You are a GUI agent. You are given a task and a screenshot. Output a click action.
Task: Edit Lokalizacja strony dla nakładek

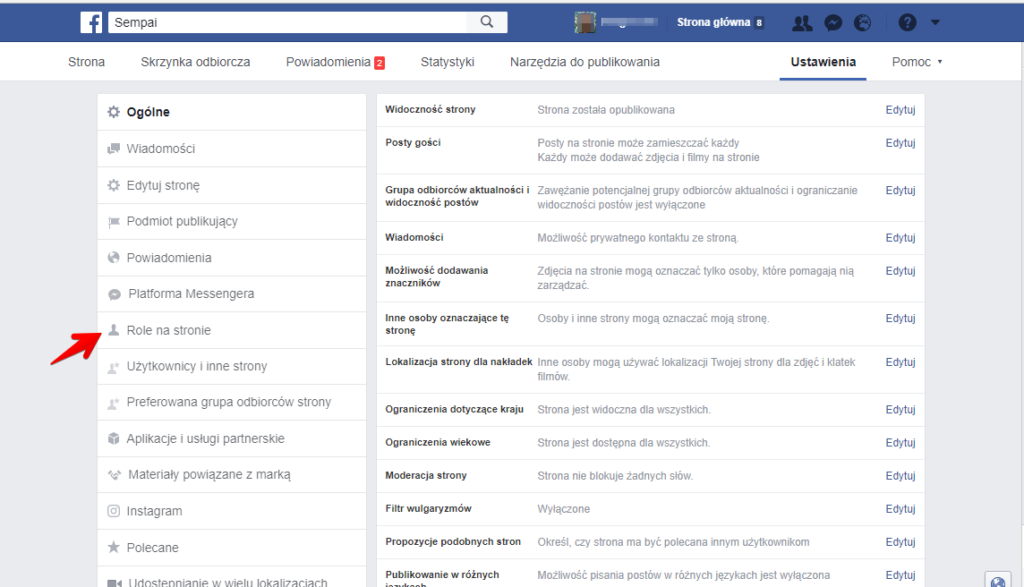900,362
